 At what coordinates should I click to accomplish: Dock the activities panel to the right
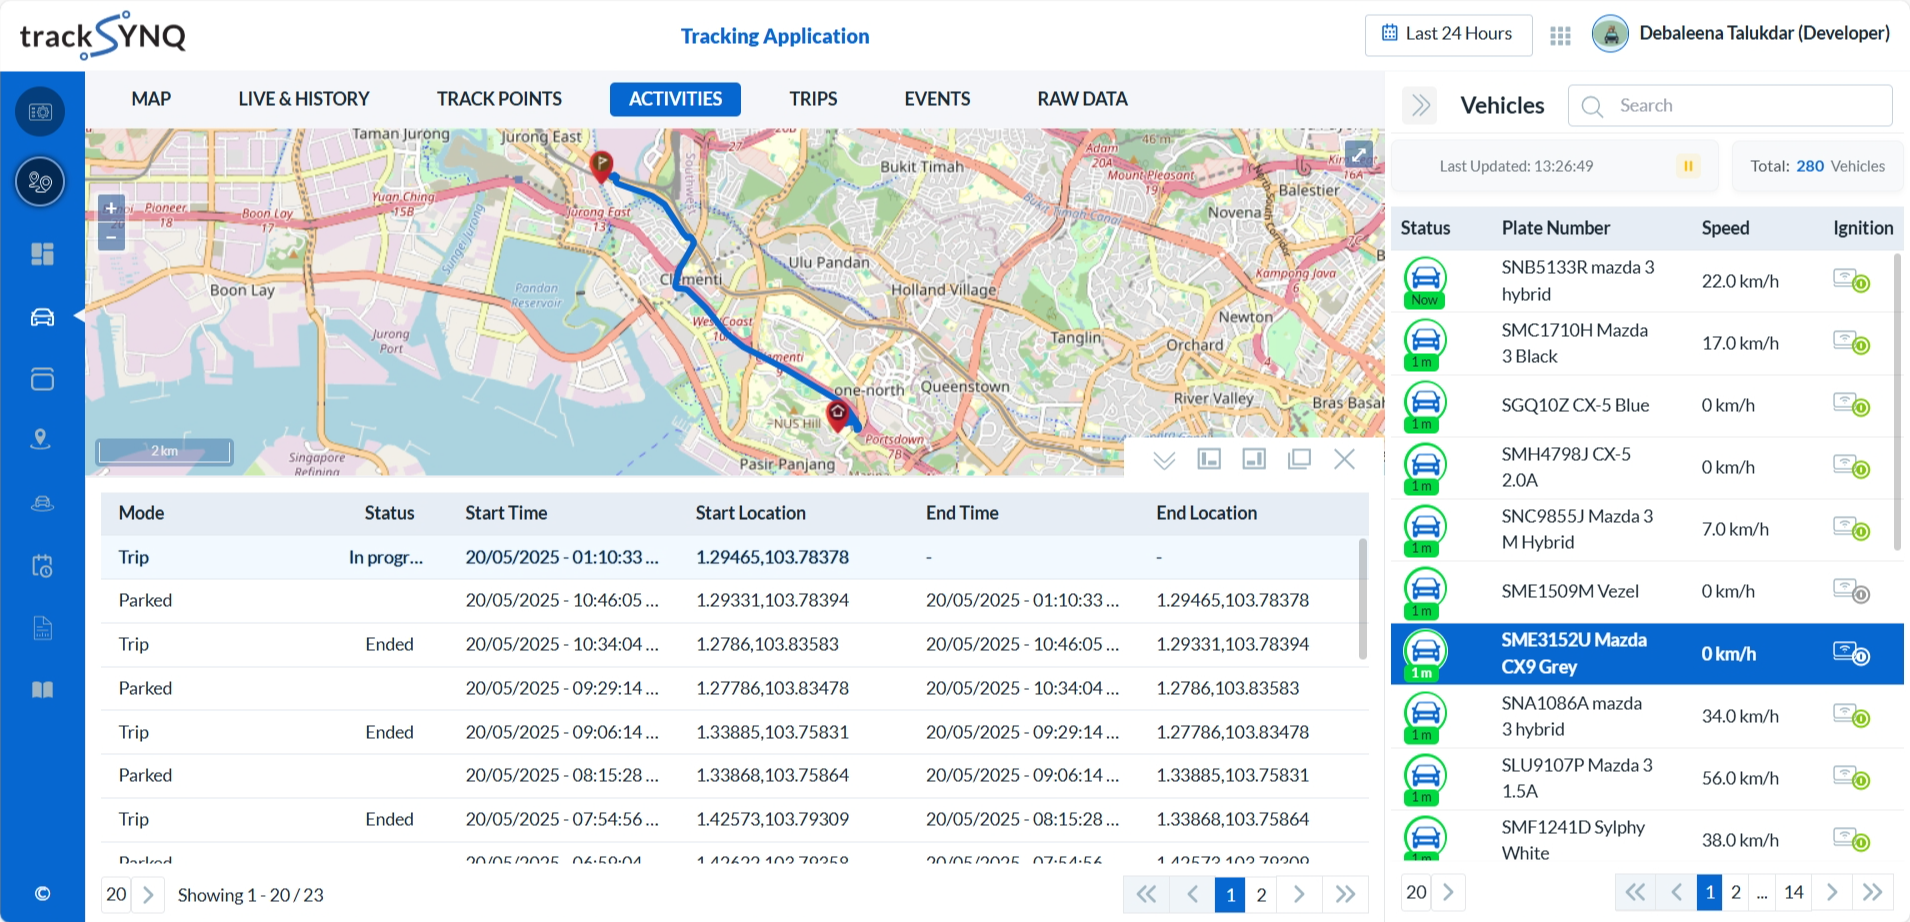[1253, 459]
